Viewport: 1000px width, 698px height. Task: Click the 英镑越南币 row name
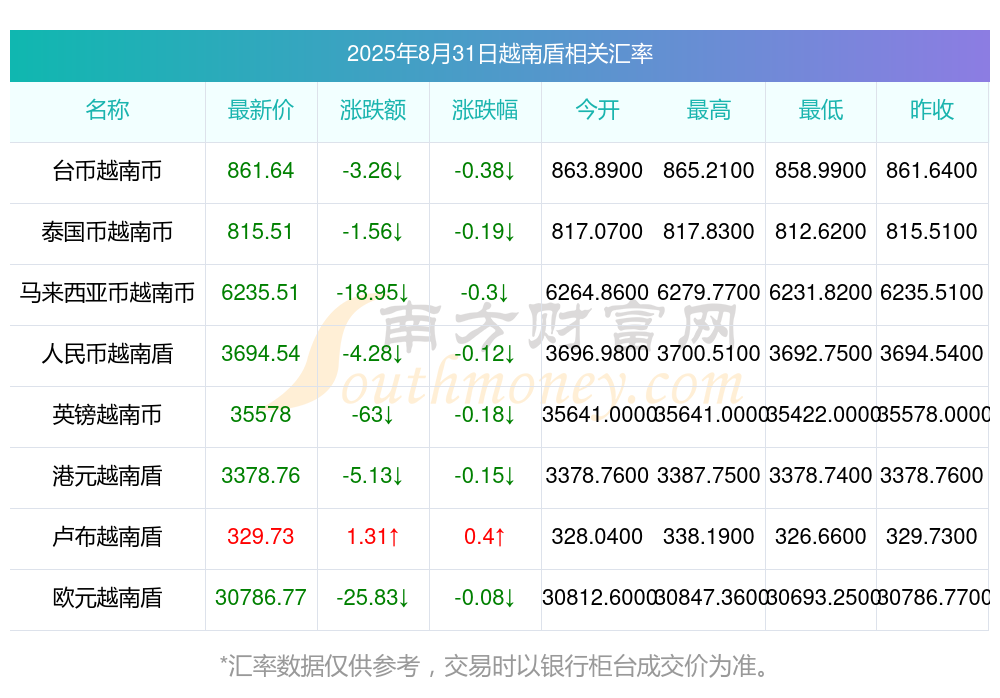click(x=107, y=415)
